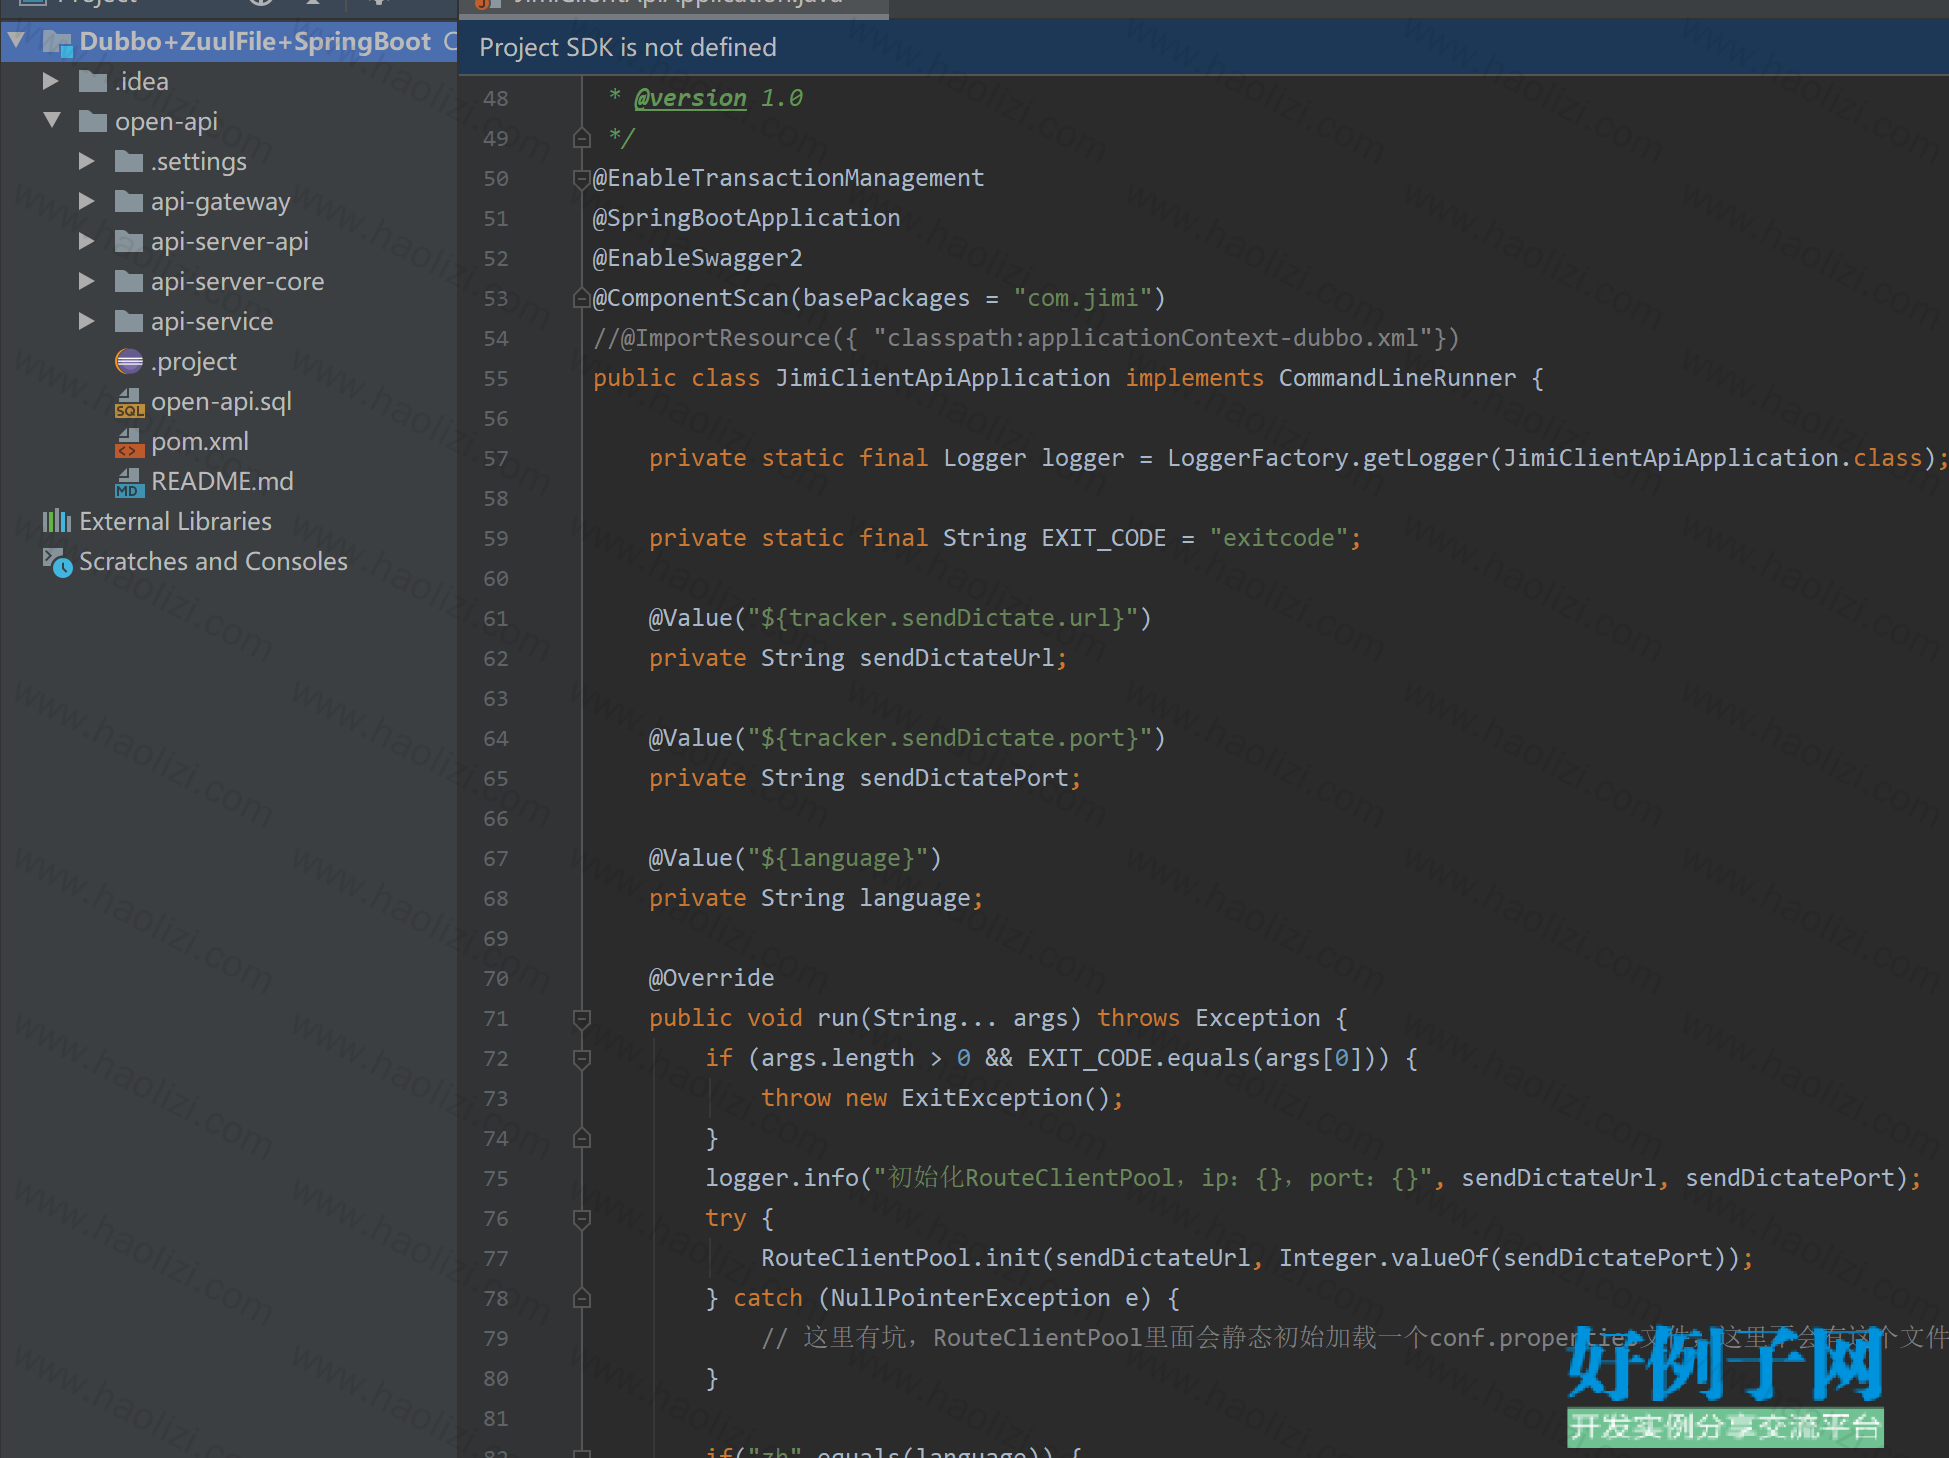Click the "exitcode" string value
The width and height of the screenshot is (1949, 1458).
(1279, 538)
